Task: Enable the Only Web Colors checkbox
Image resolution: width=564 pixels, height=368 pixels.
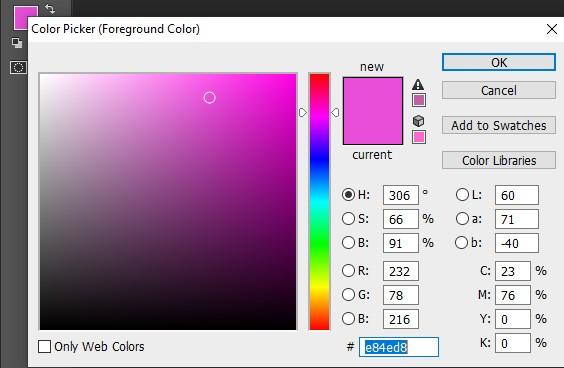Action: tap(44, 347)
